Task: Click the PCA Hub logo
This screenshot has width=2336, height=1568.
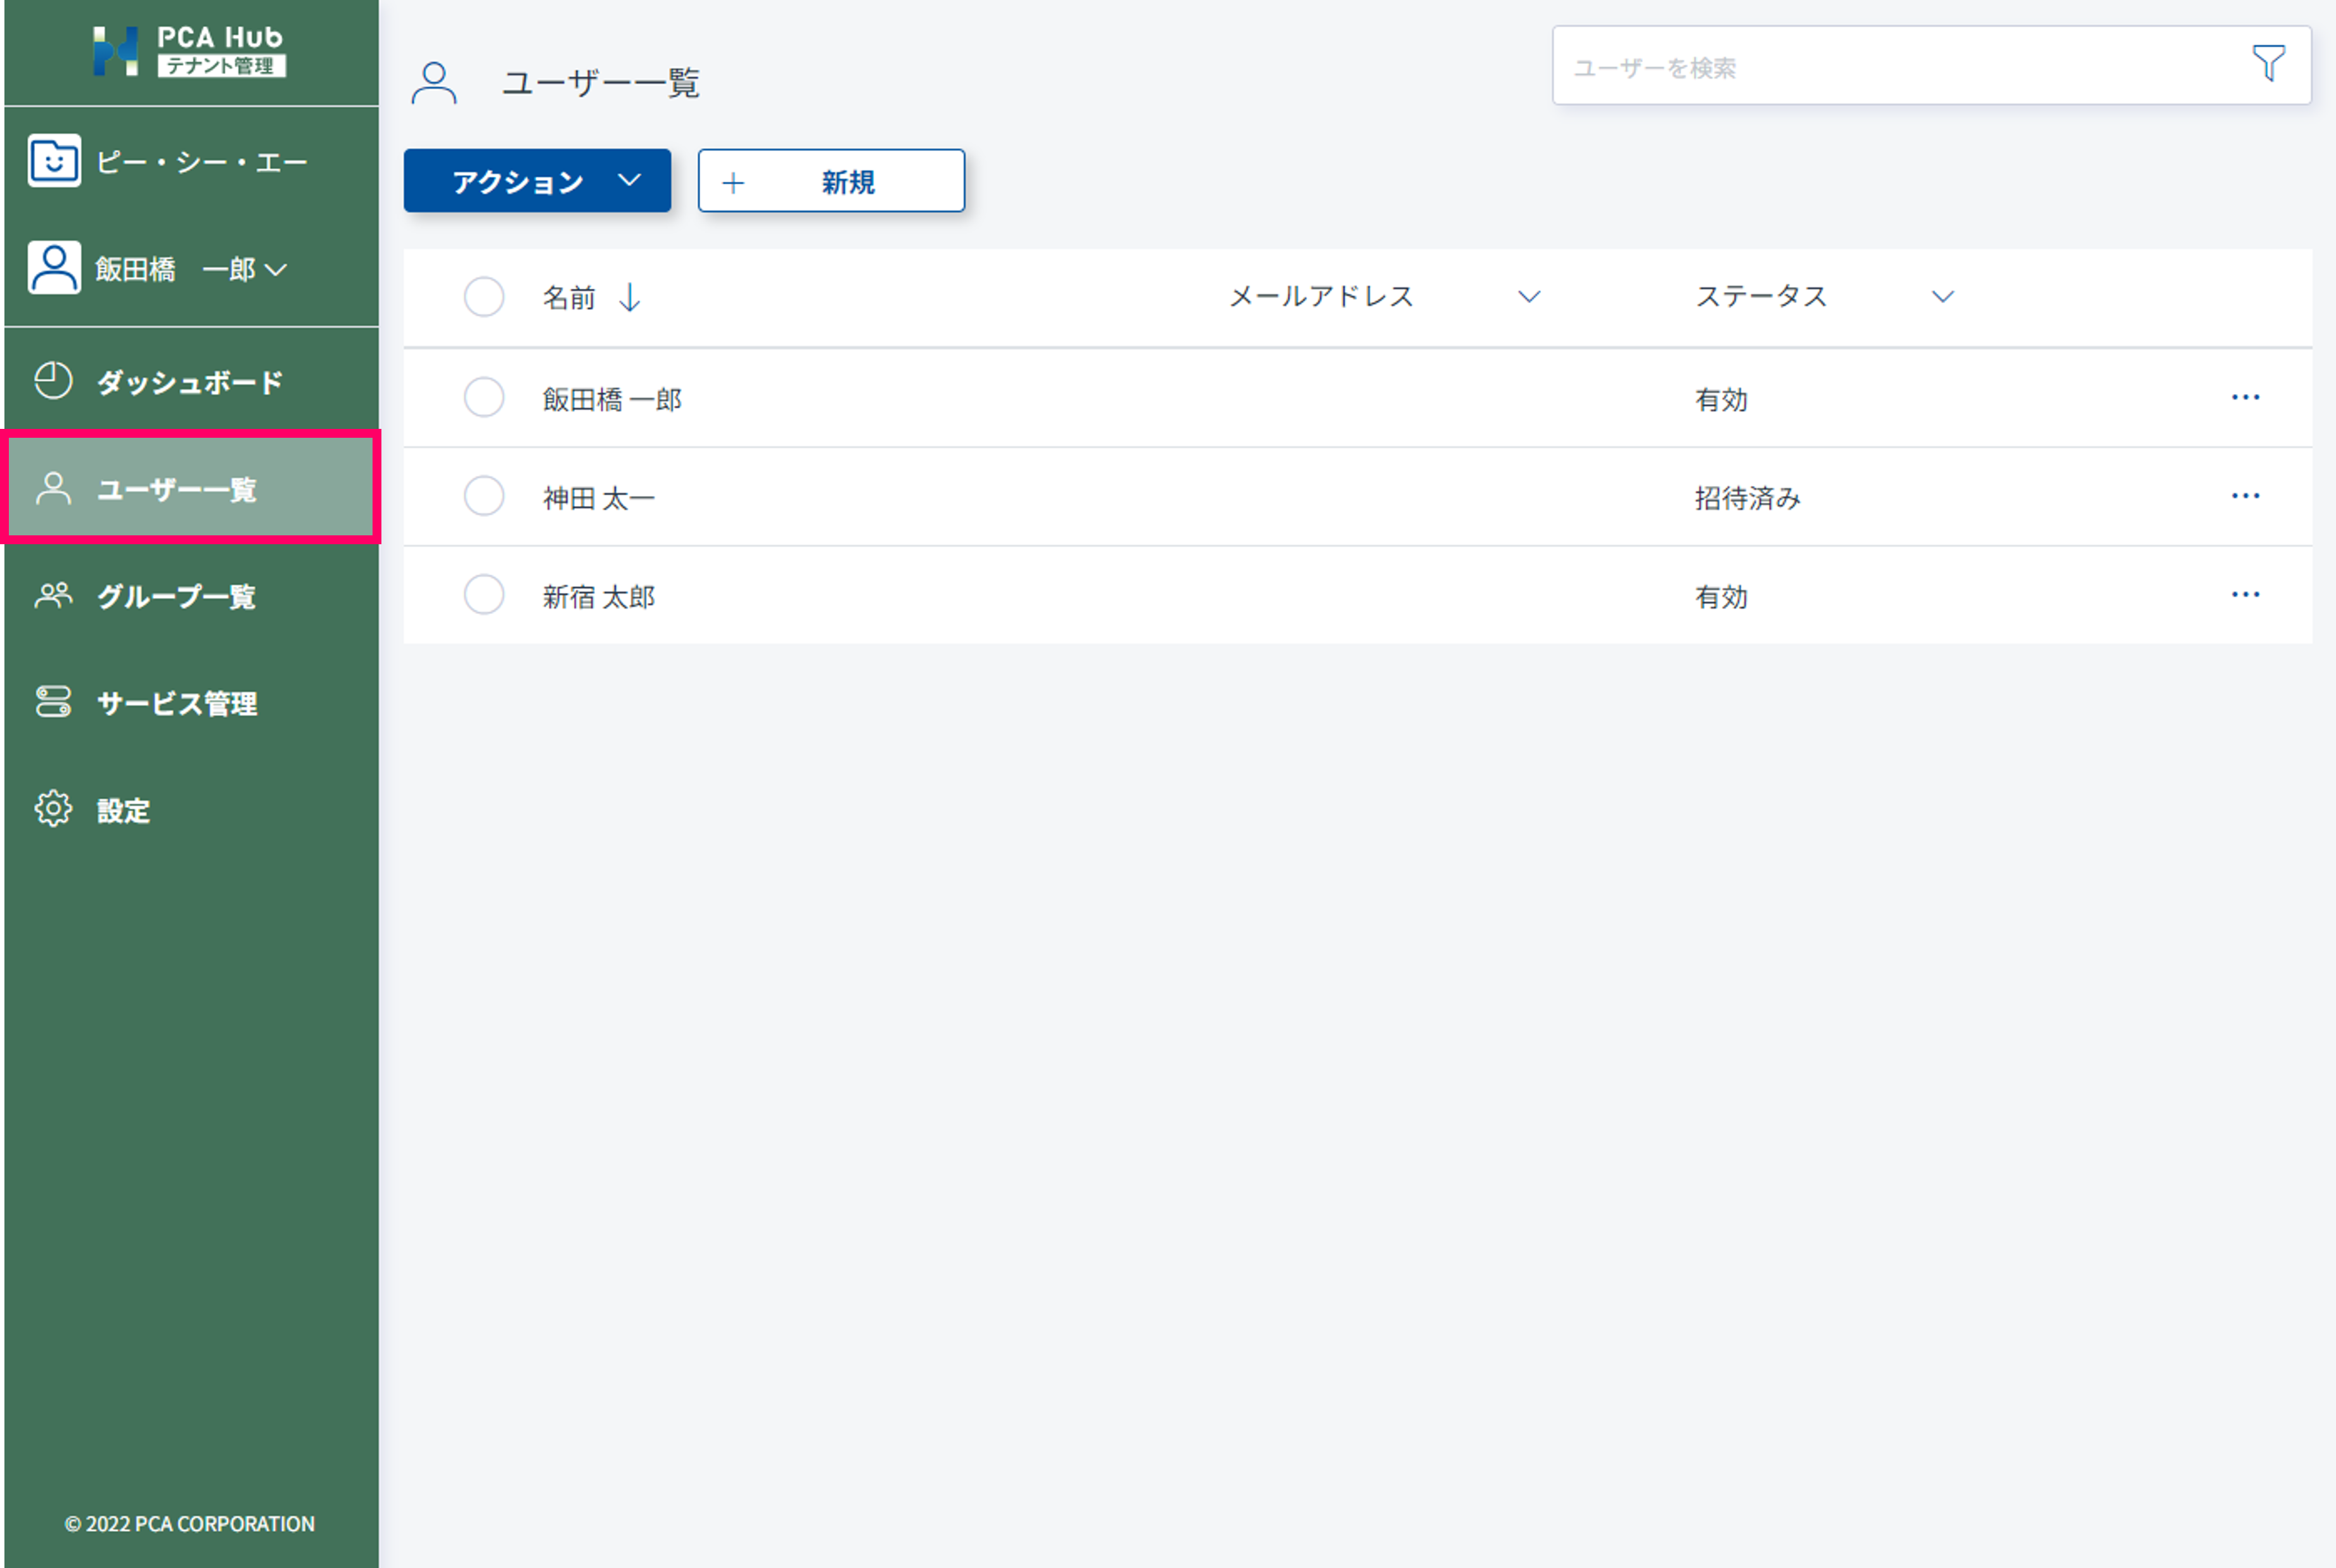Action: point(189,51)
